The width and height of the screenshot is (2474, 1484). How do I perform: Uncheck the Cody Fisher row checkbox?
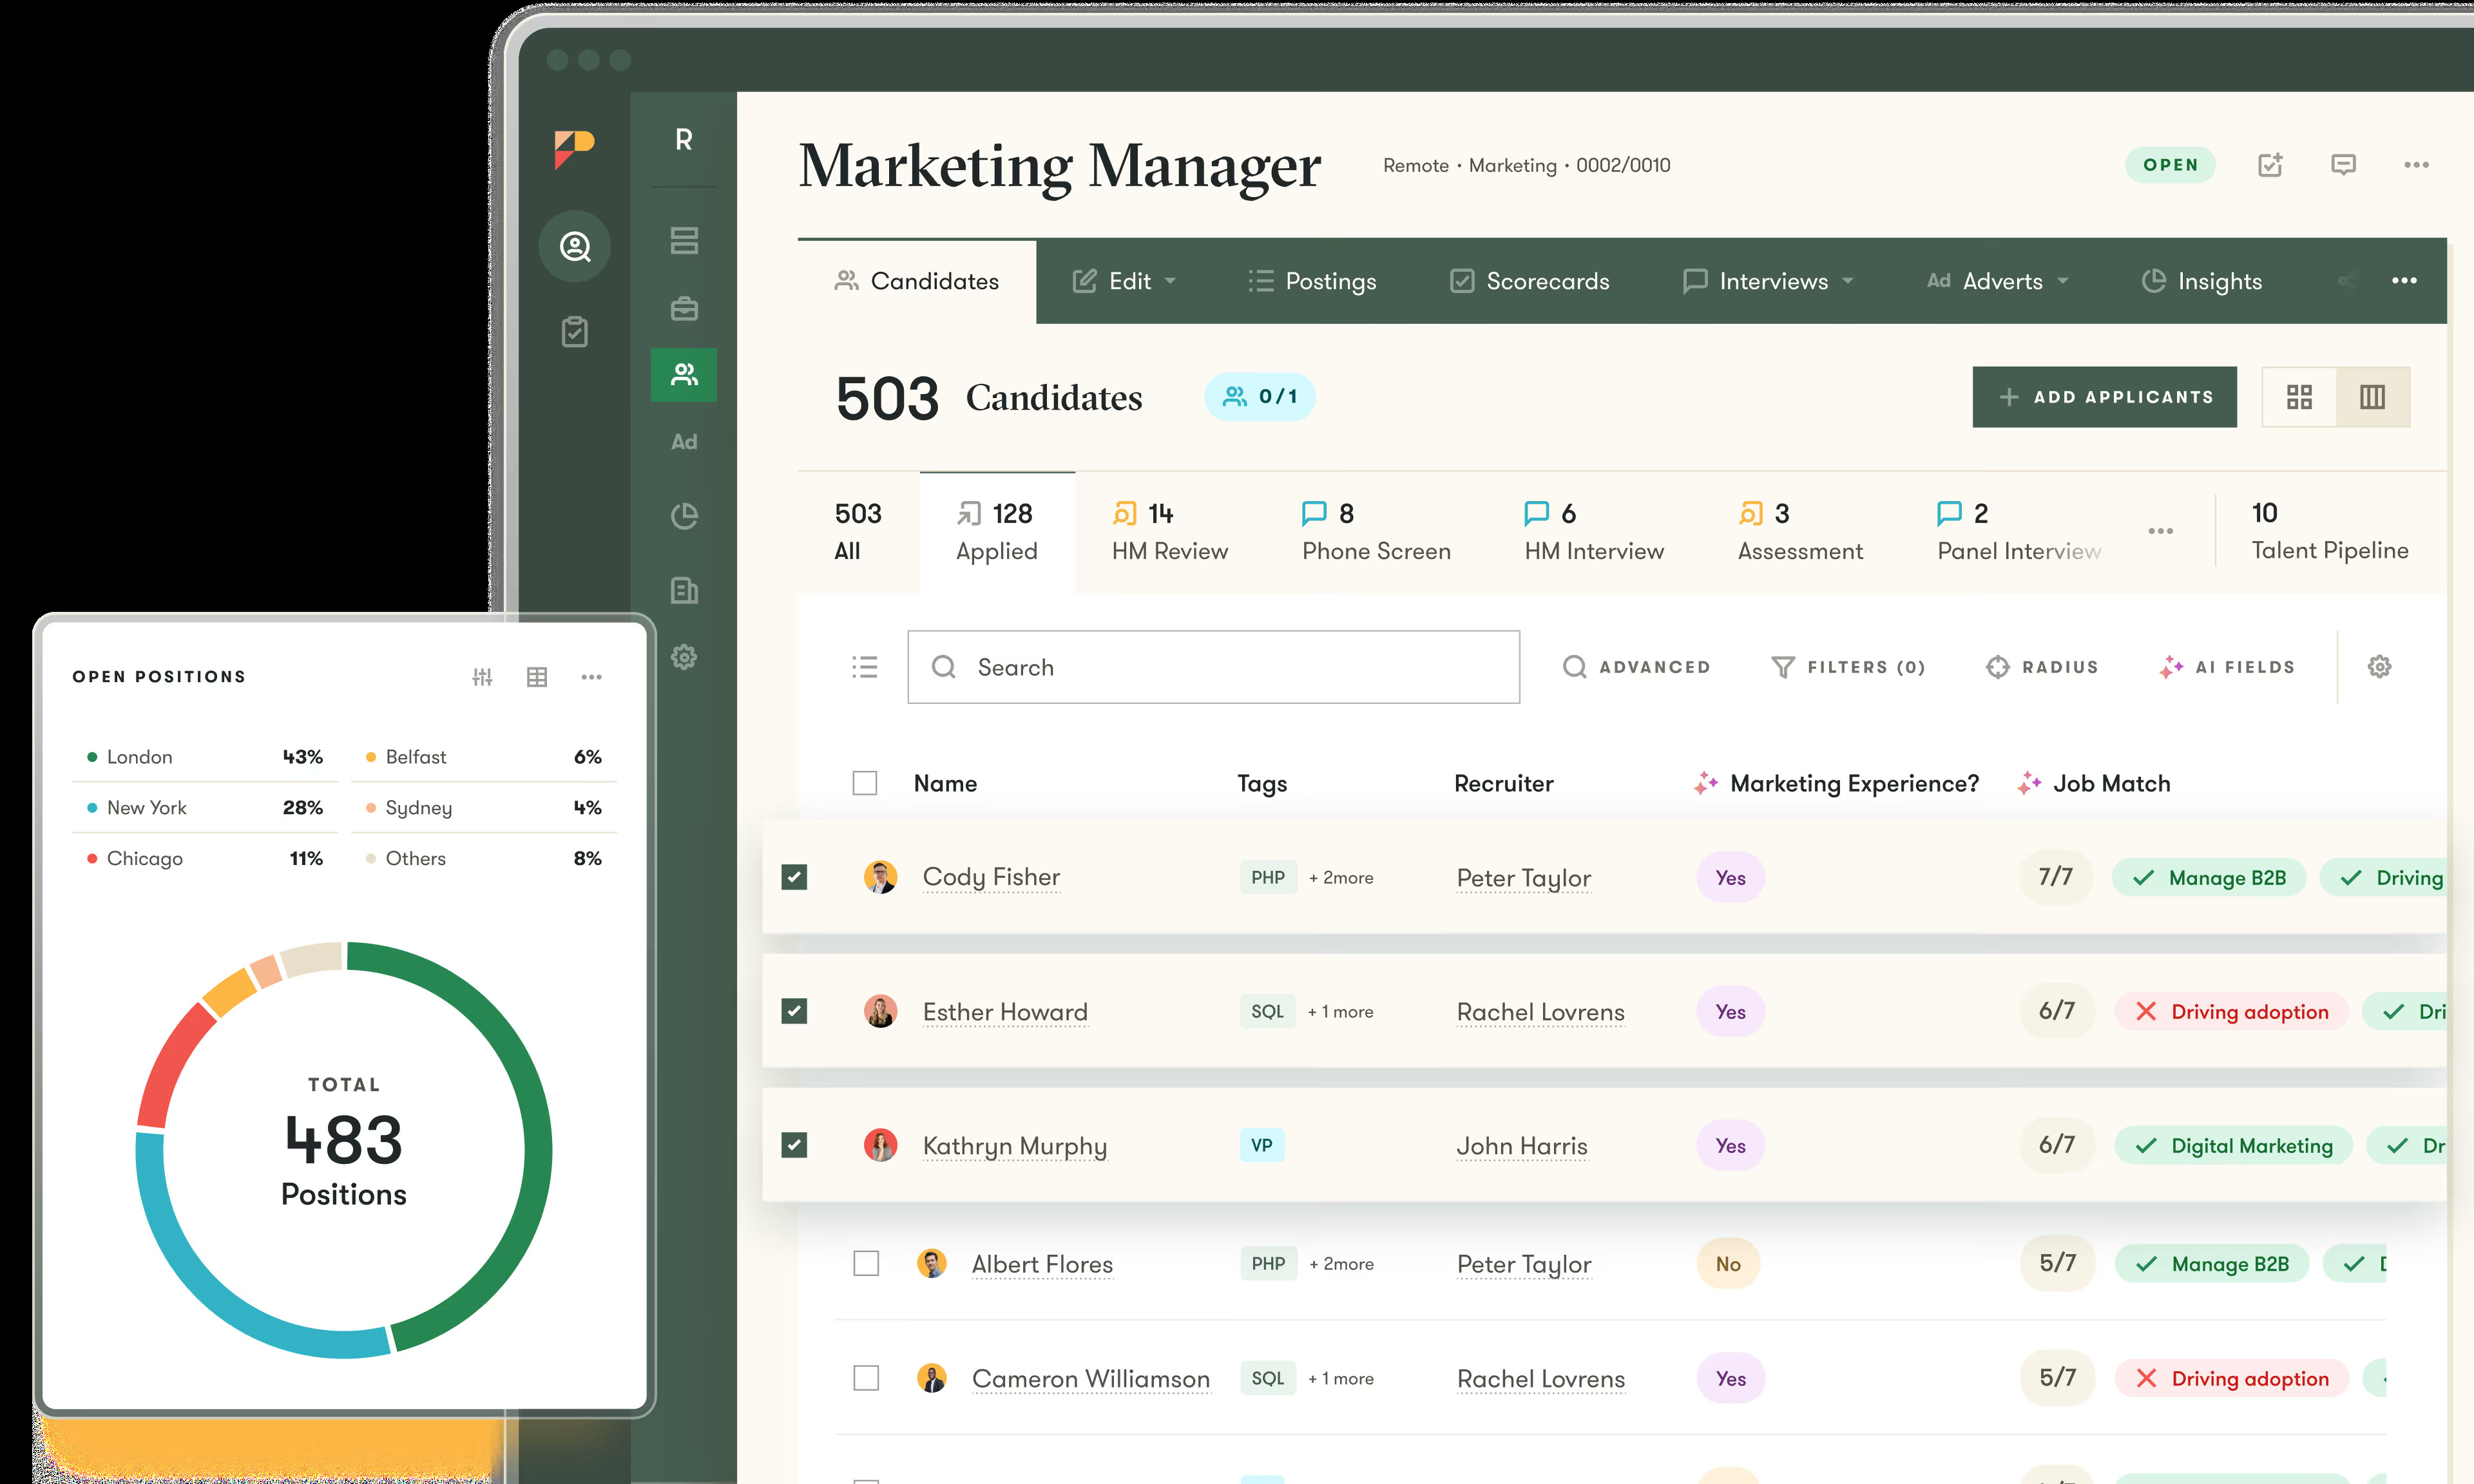pyautogui.click(x=794, y=877)
